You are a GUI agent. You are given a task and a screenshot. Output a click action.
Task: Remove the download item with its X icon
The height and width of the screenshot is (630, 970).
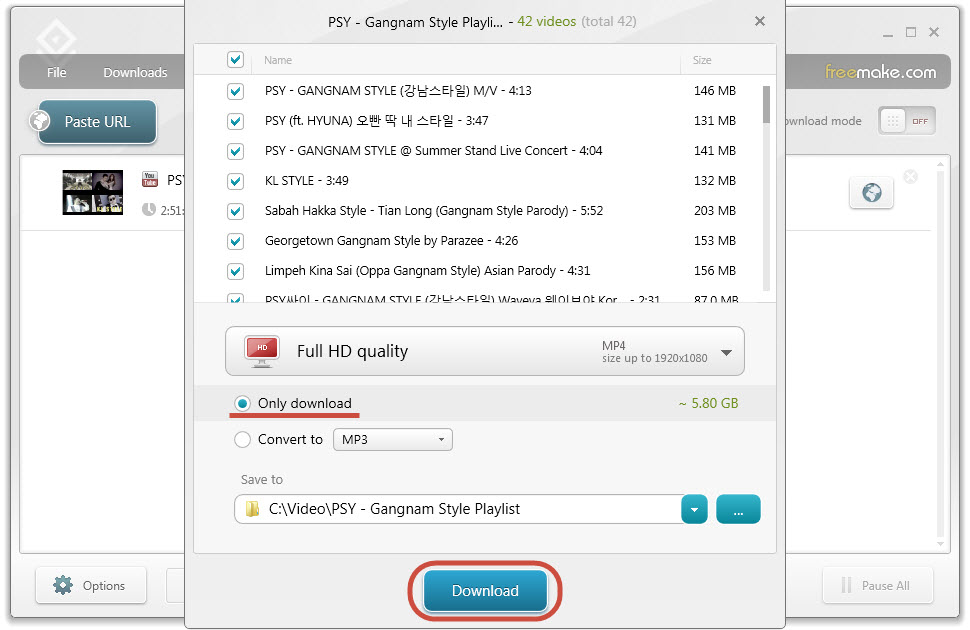(x=911, y=177)
